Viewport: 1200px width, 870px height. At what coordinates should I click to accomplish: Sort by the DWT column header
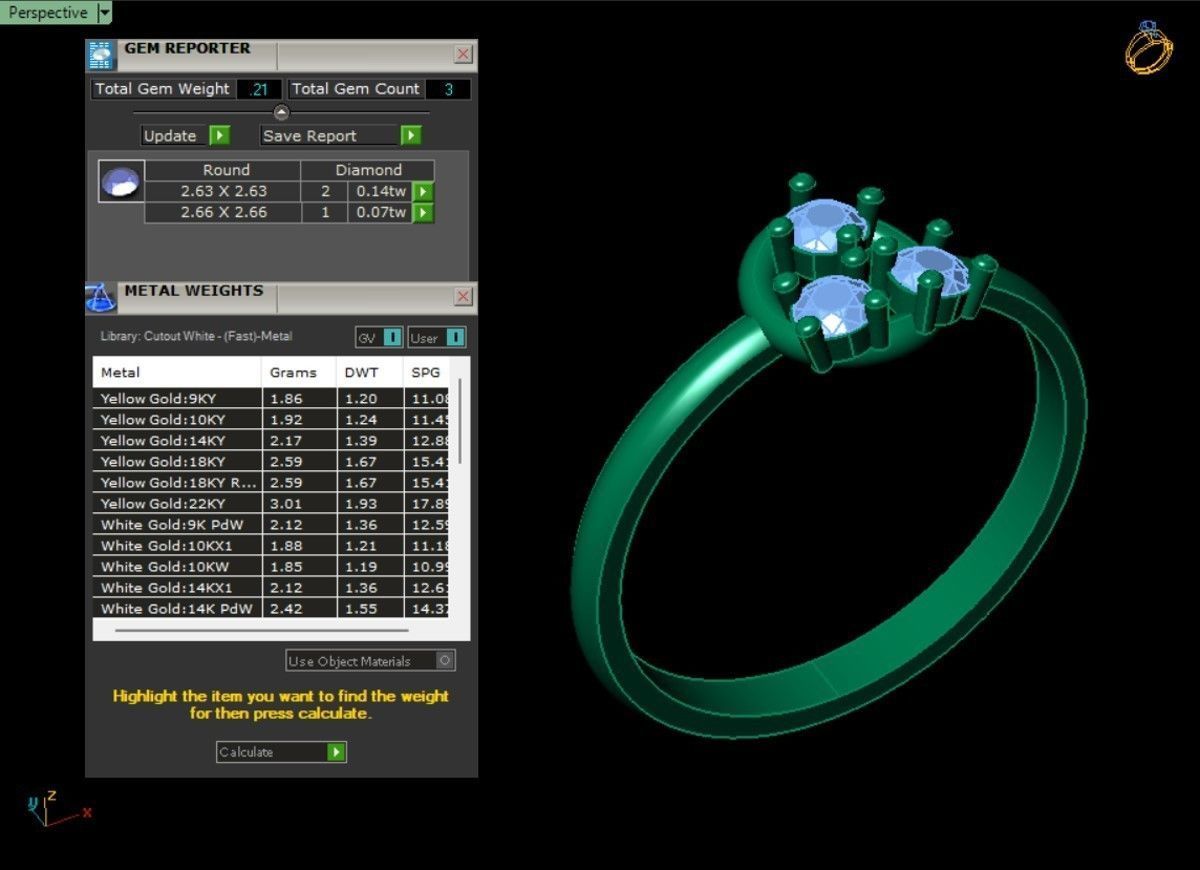point(370,372)
